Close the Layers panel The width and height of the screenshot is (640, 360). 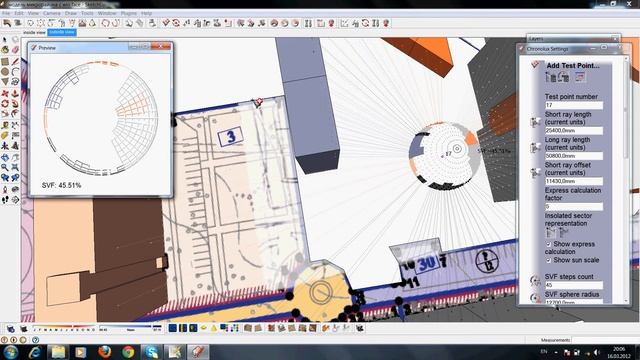(x=615, y=38)
